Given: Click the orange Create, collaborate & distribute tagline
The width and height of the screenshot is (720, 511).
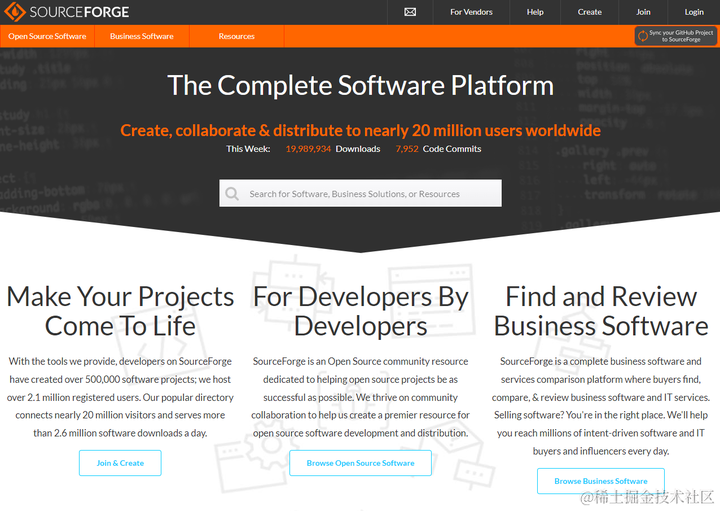Looking at the screenshot, I should pyautogui.click(x=360, y=130).
